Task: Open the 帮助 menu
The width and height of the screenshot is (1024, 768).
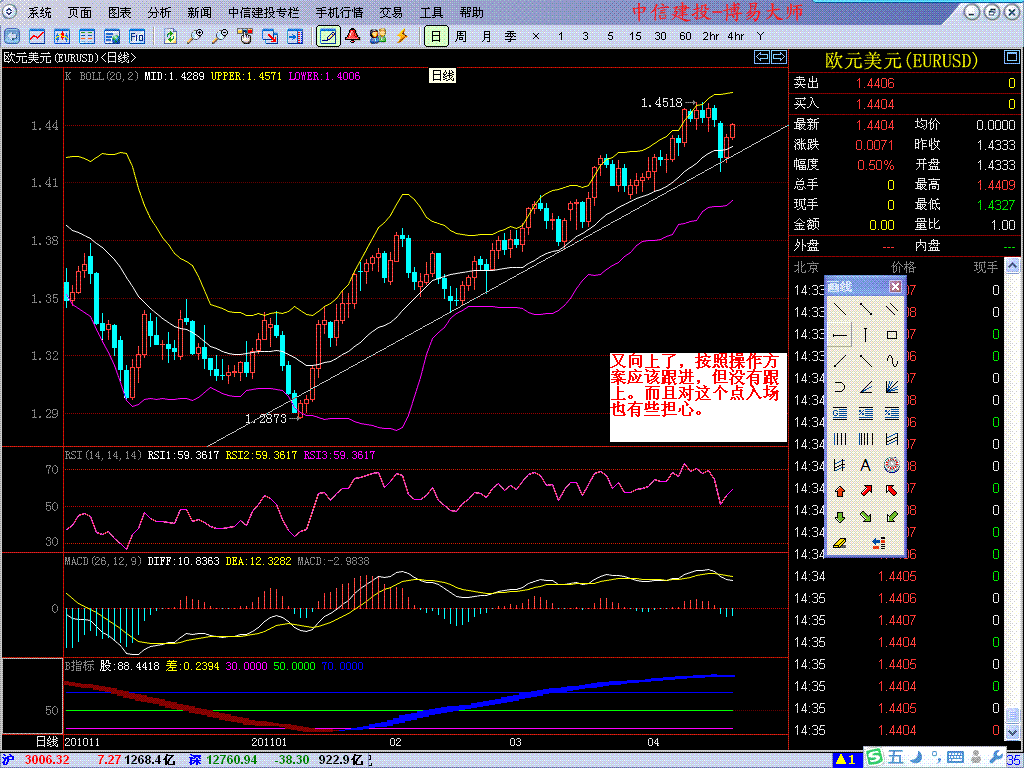Action: [472, 12]
